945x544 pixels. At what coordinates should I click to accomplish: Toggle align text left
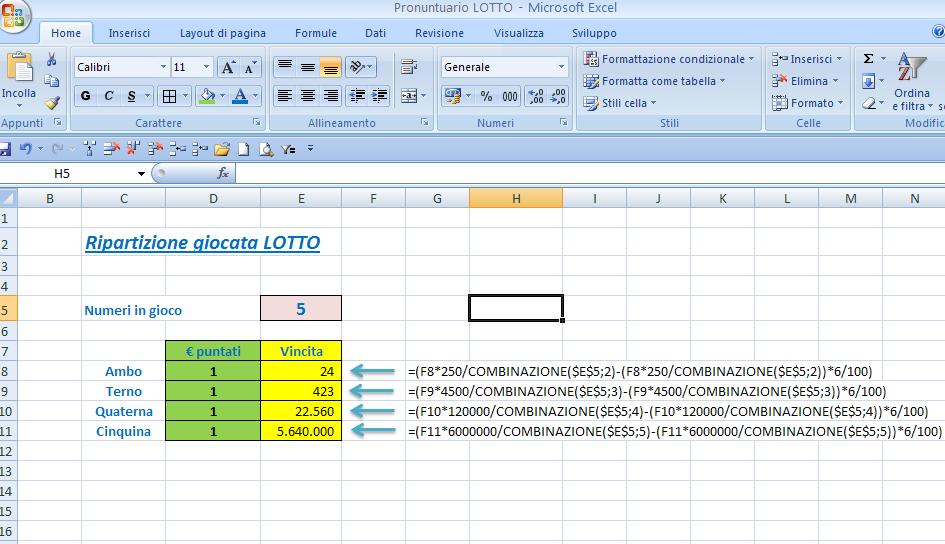[284, 96]
